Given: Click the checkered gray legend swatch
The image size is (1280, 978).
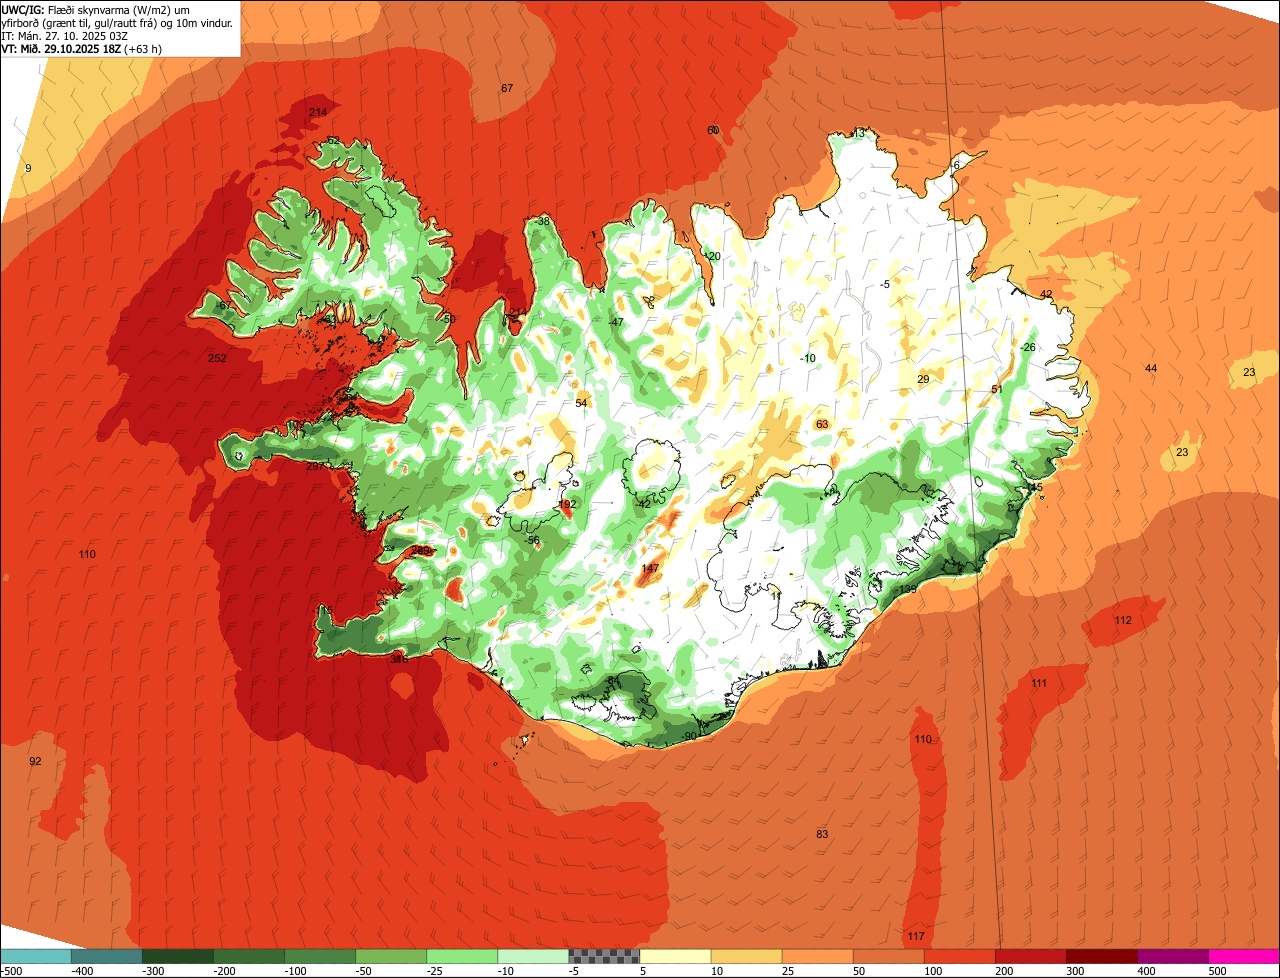Looking at the screenshot, I should click(x=604, y=957).
